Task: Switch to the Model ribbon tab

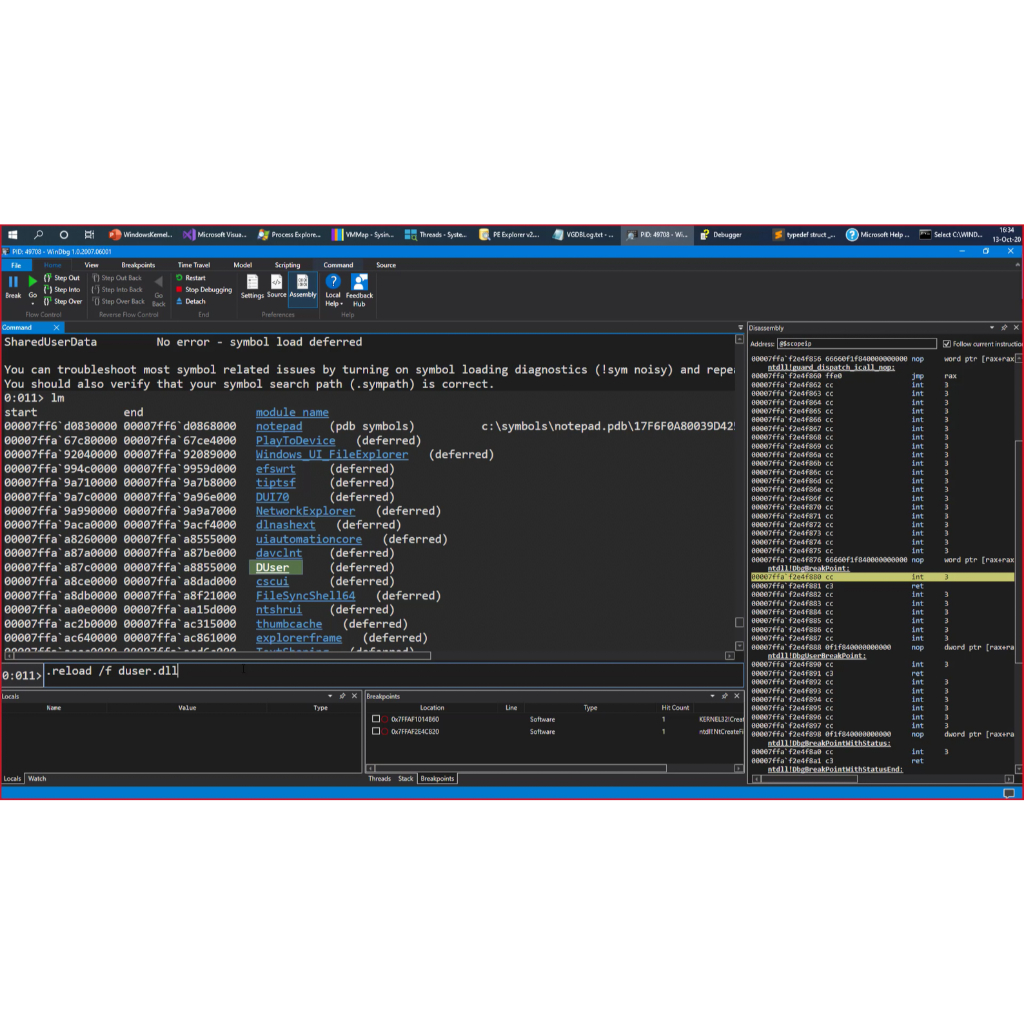Action: tap(242, 265)
